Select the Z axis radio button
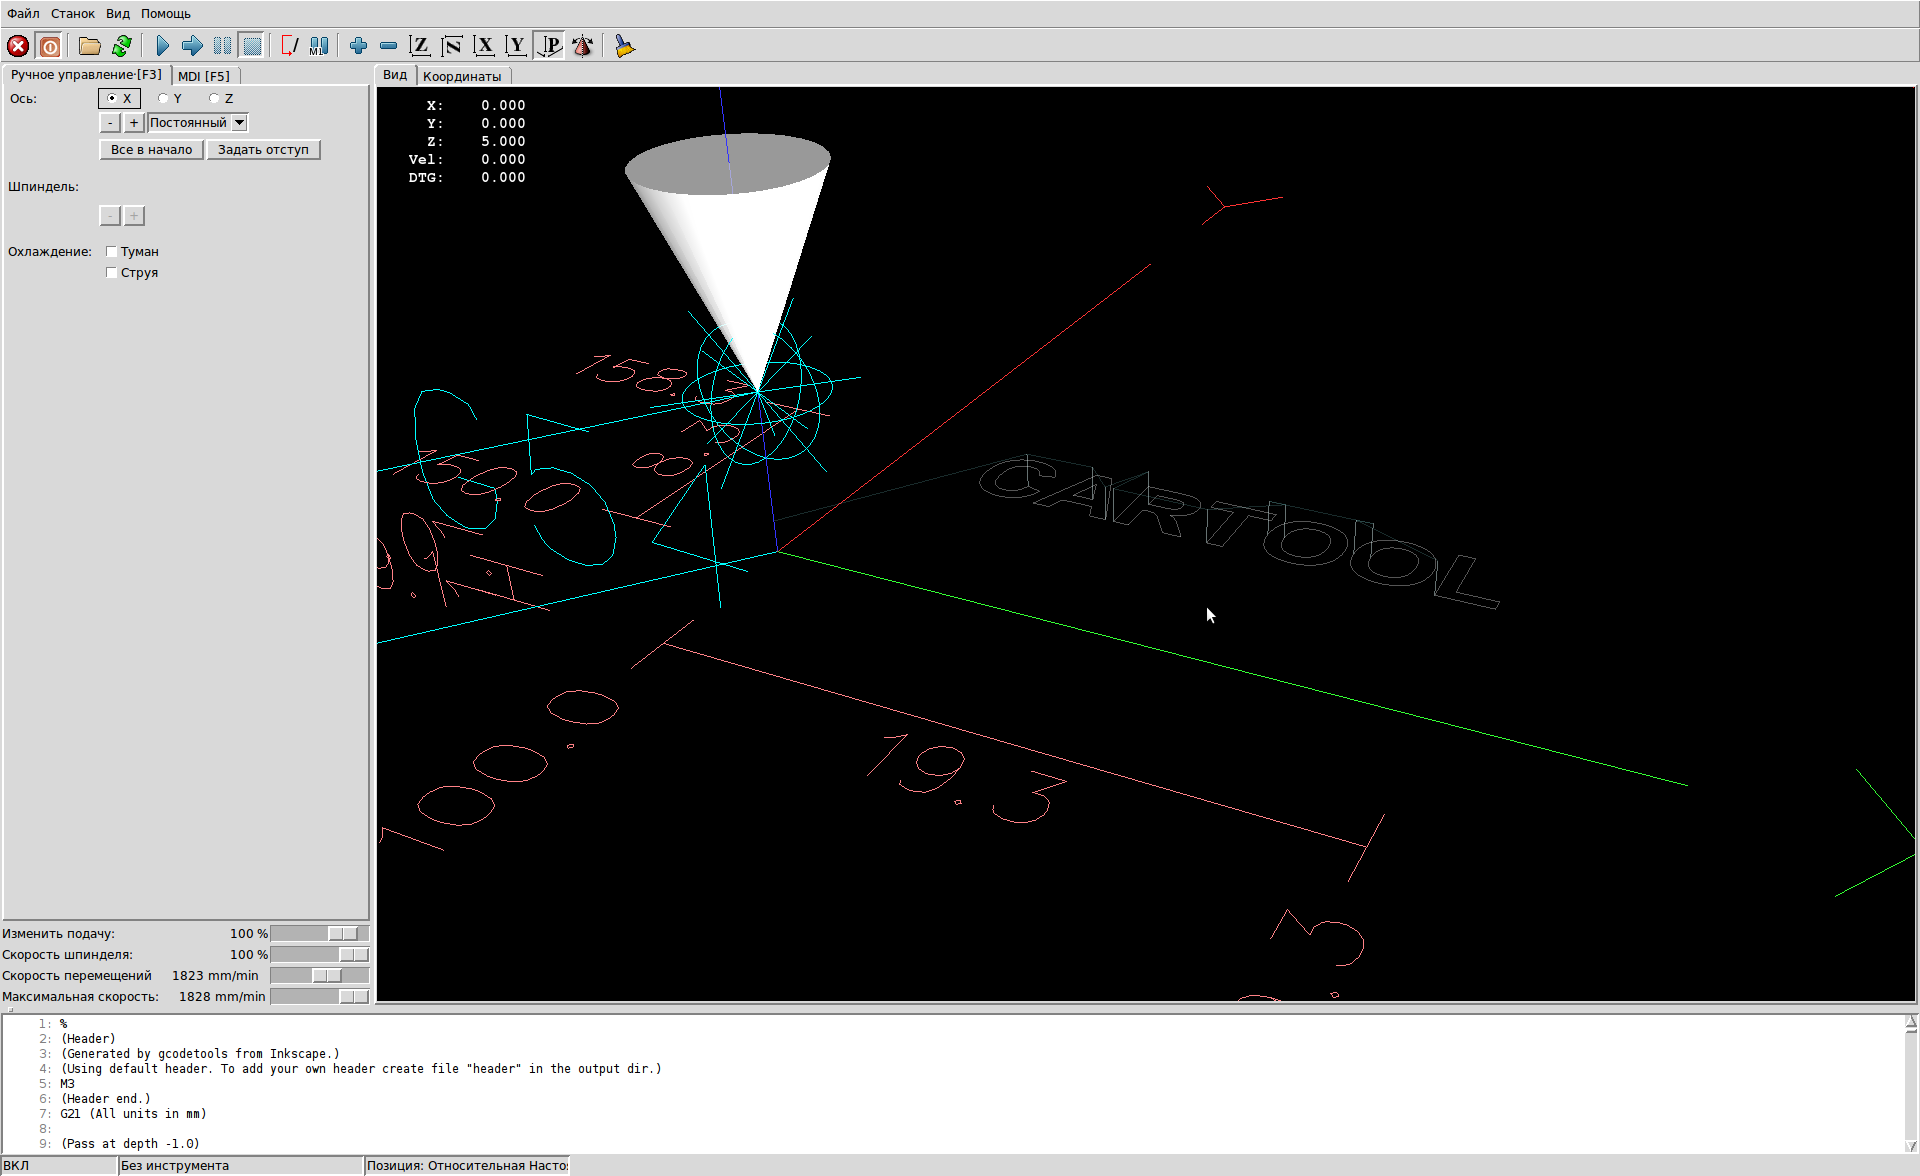This screenshot has width=1920, height=1176. point(214,98)
